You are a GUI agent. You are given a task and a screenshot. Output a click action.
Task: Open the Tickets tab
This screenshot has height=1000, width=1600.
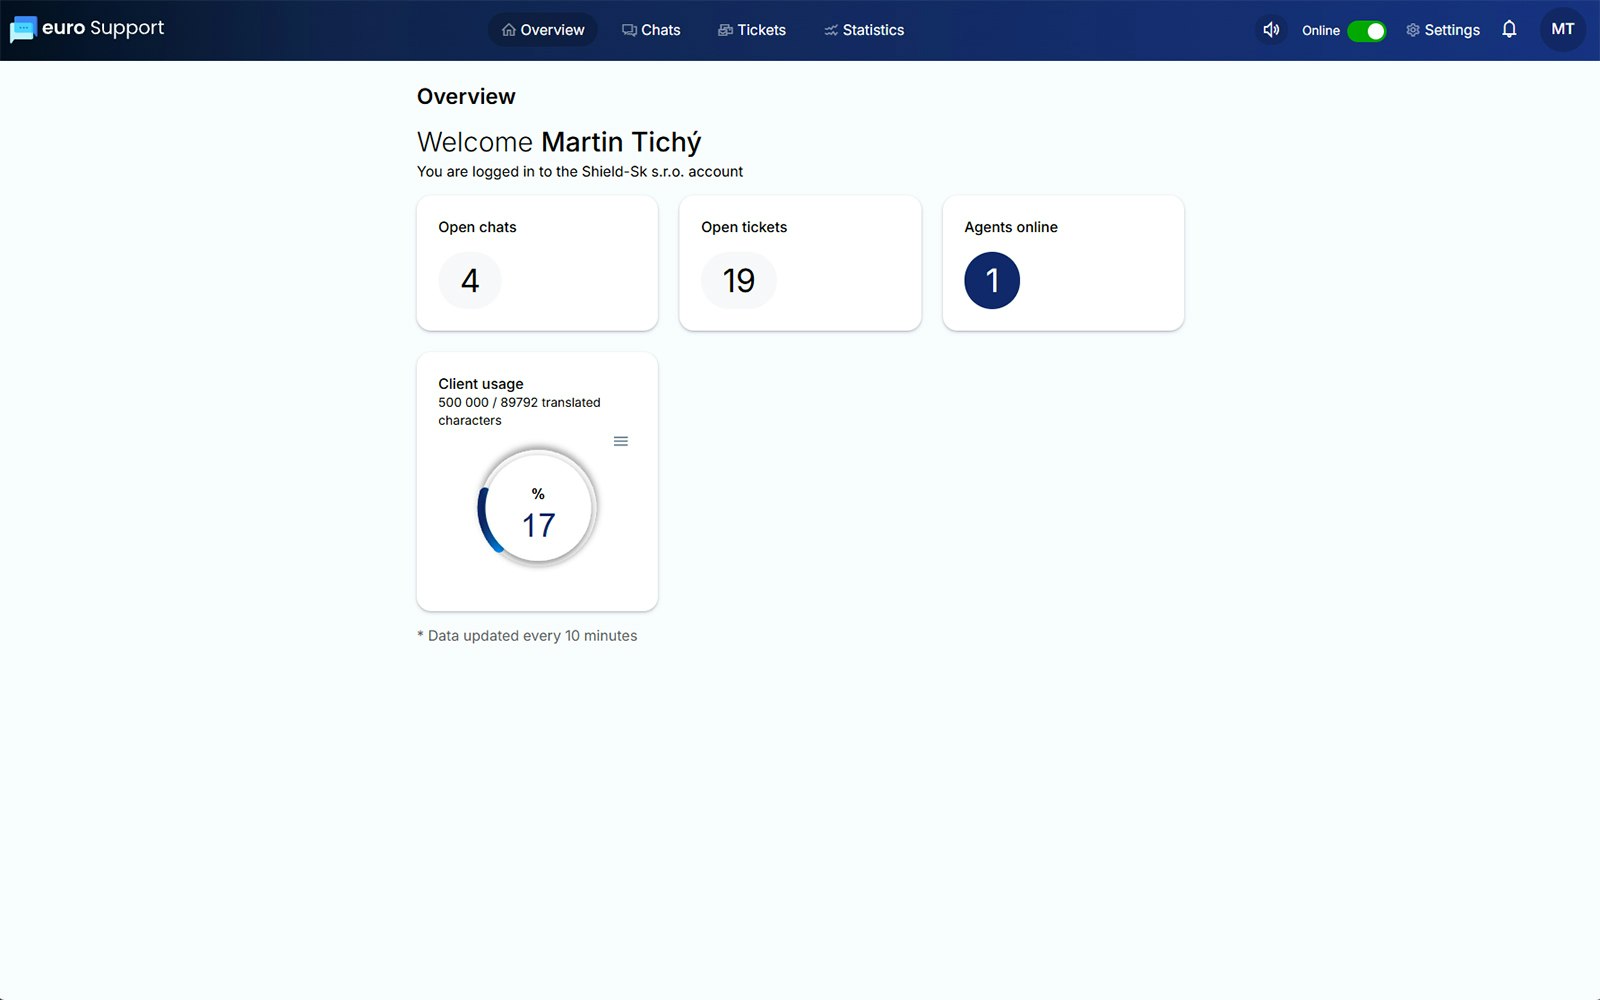752,30
